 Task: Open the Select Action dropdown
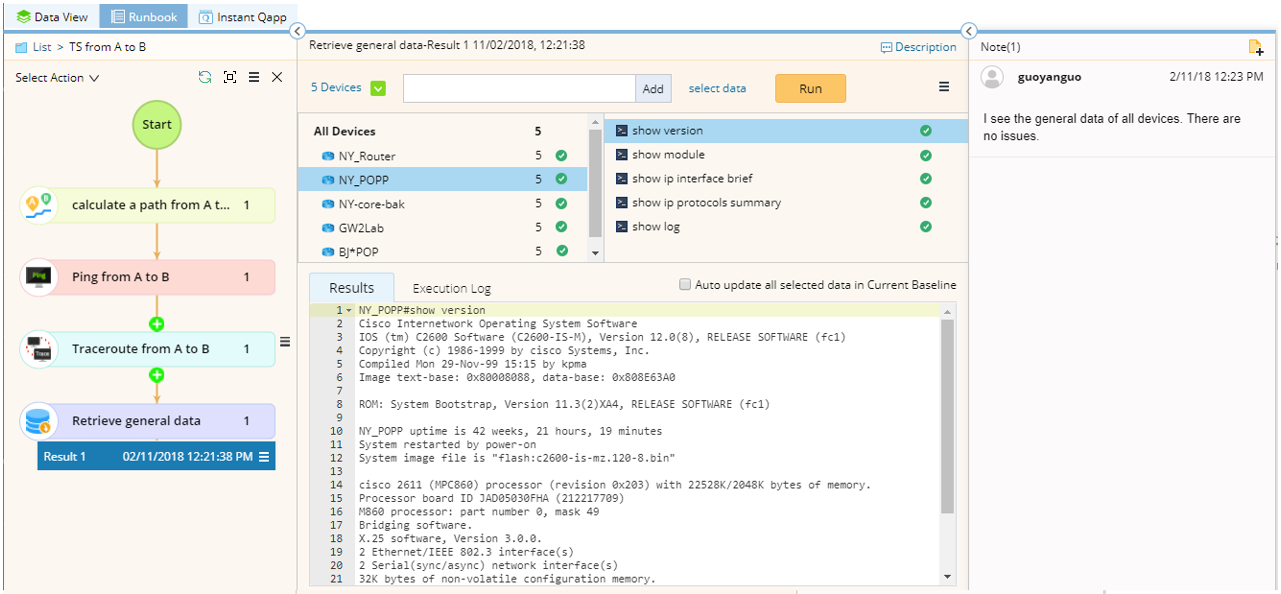[57, 77]
